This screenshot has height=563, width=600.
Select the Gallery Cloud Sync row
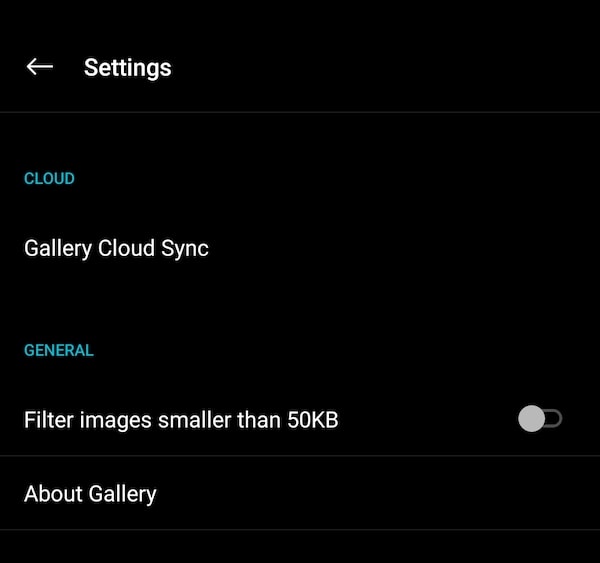300,248
